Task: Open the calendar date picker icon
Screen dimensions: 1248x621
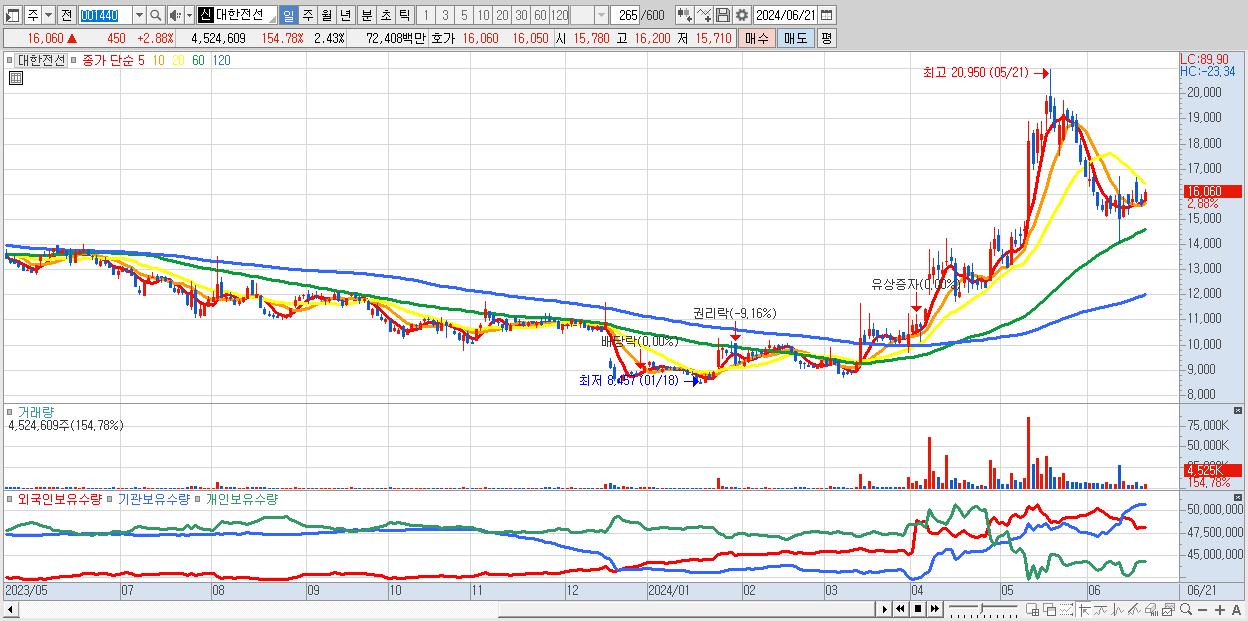Action: point(827,15)
